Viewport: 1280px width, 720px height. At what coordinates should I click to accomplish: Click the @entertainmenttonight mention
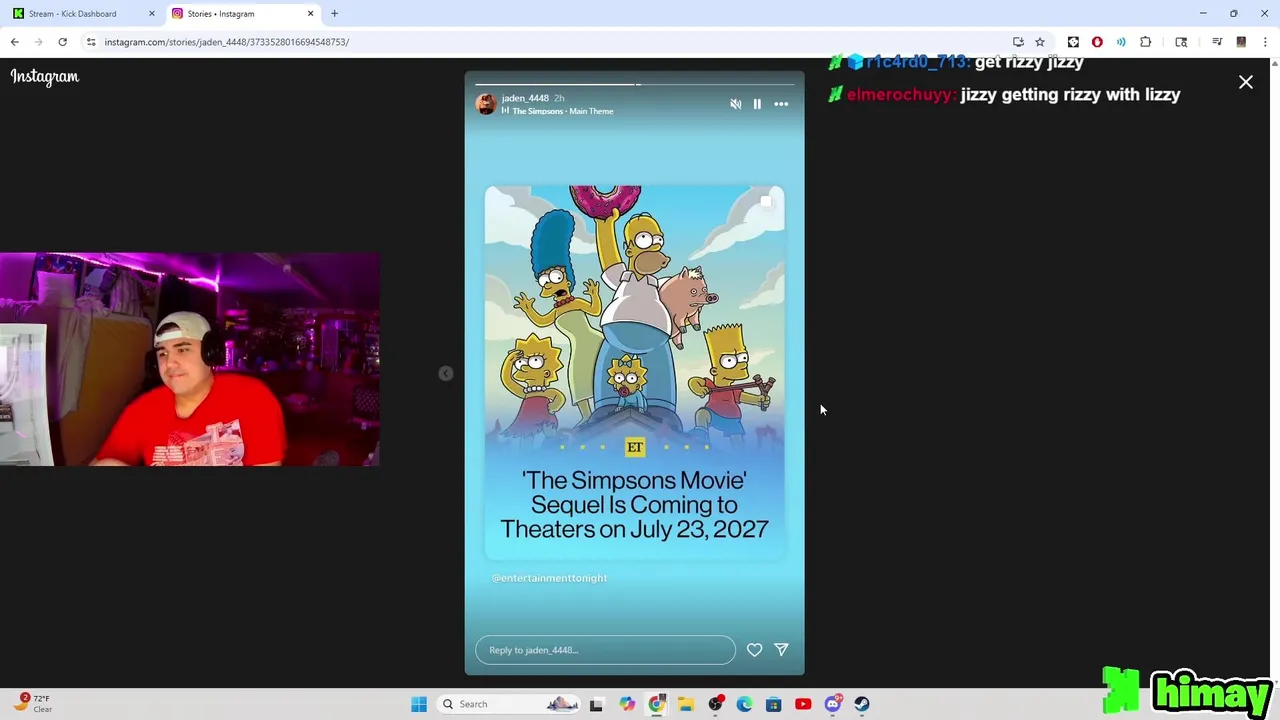point(549,578)
